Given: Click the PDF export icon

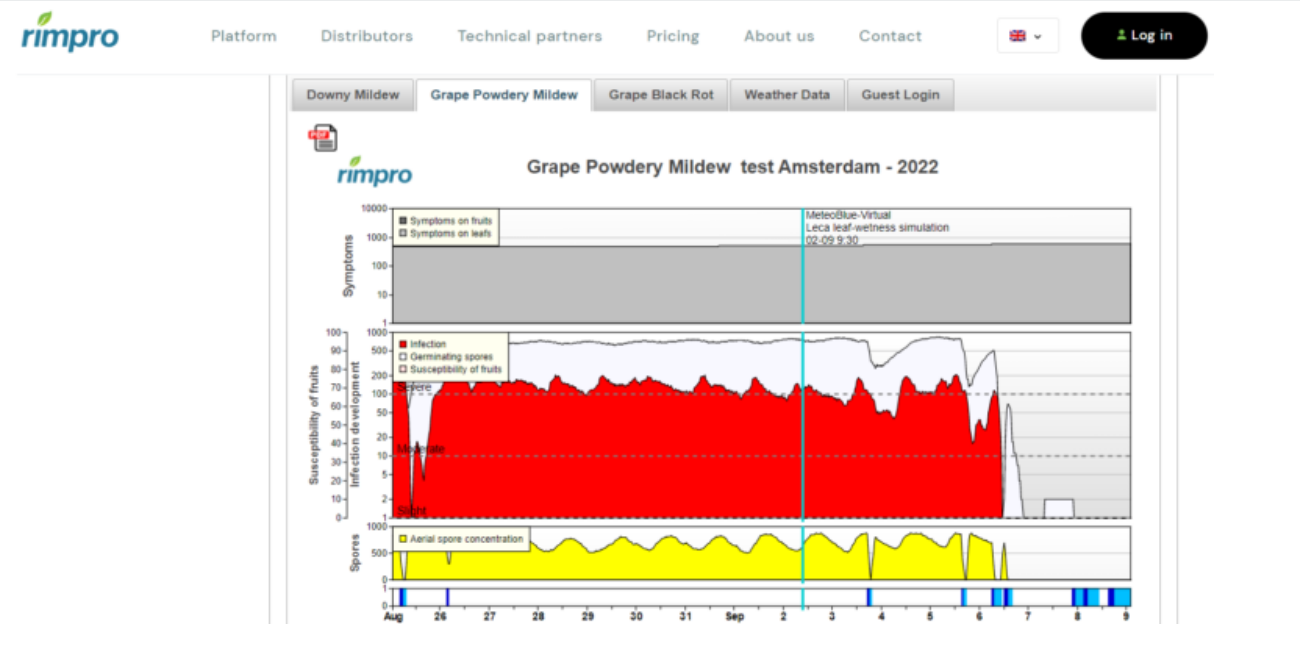Looking at the screenshot, I should click(323, 138).
